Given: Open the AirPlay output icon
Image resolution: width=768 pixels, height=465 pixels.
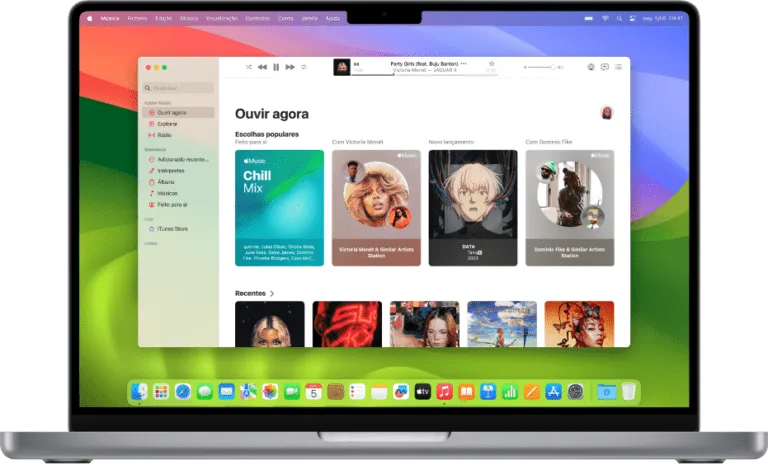Looking at the screenshot, I should pyautogui.click(x=591, y=67).
